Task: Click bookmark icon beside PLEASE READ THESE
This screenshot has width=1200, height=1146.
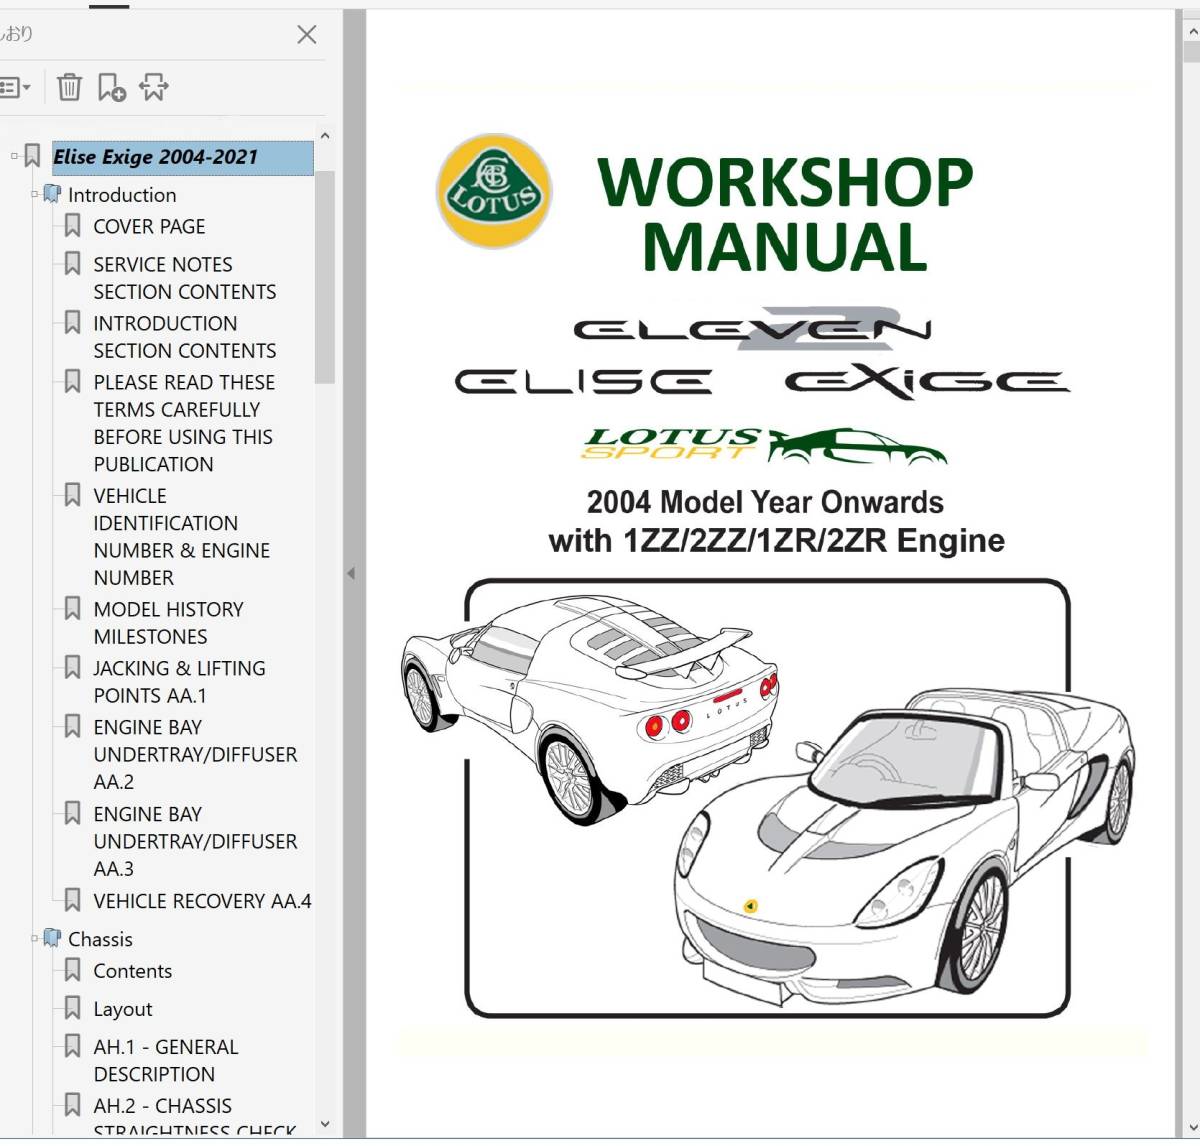Action: coord(72,381)
